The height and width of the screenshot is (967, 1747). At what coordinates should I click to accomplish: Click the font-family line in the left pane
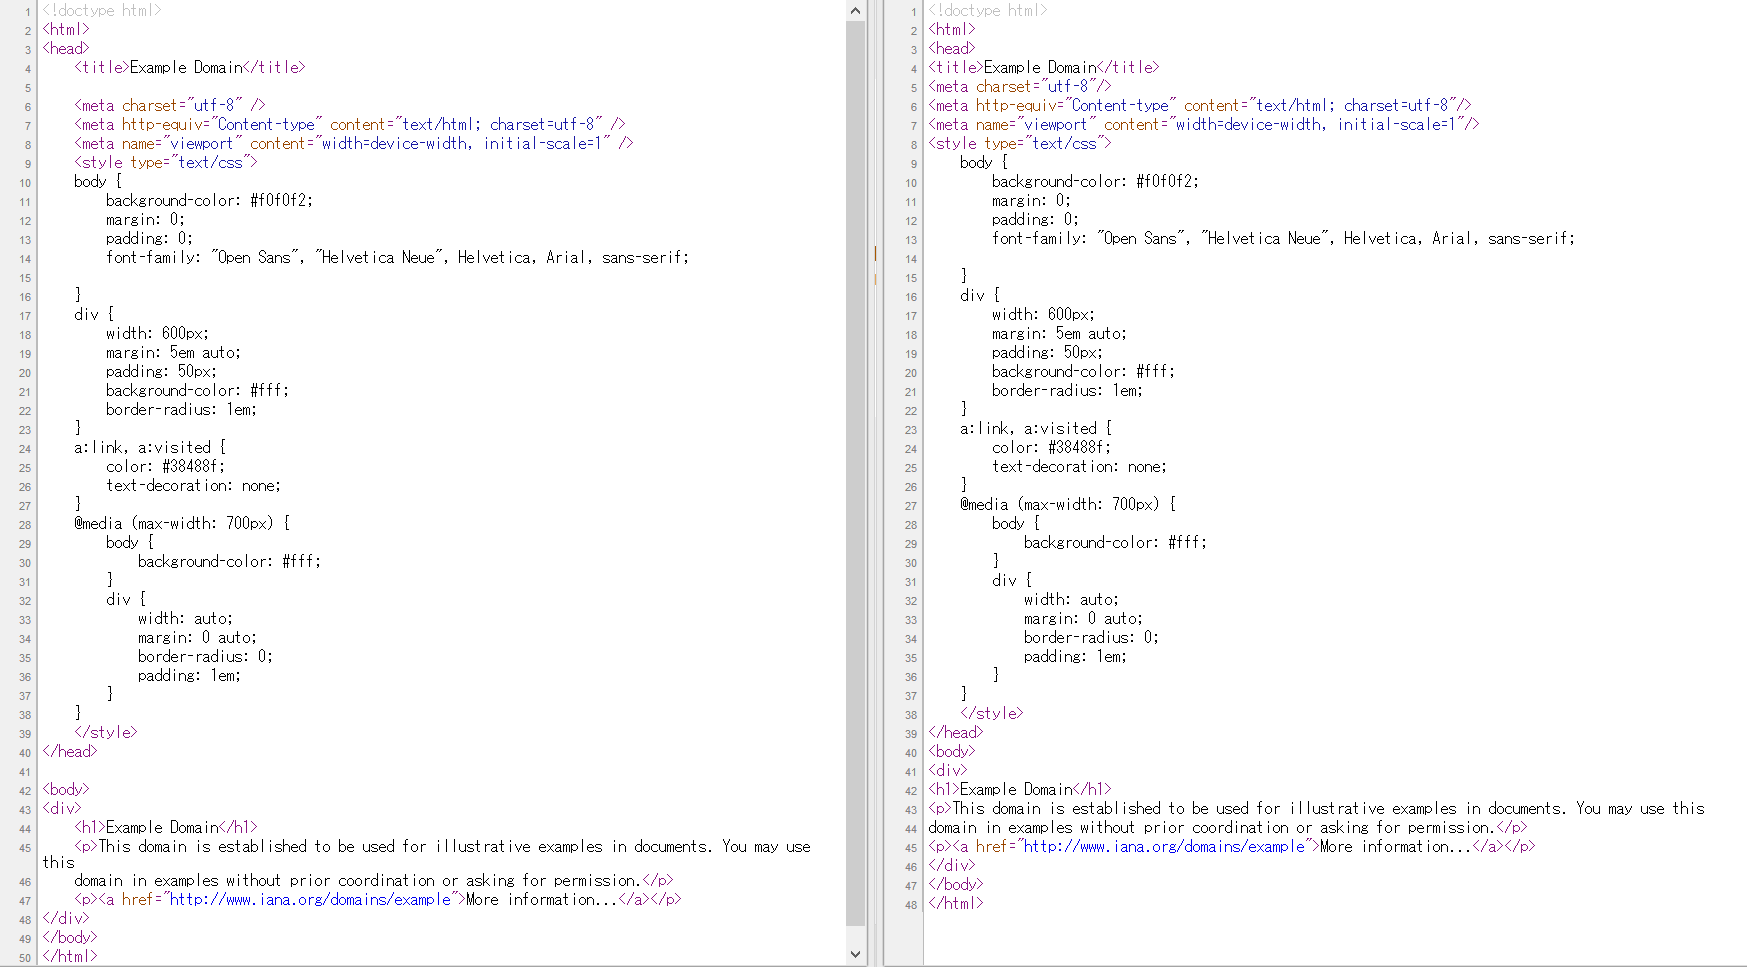point(398,258)
